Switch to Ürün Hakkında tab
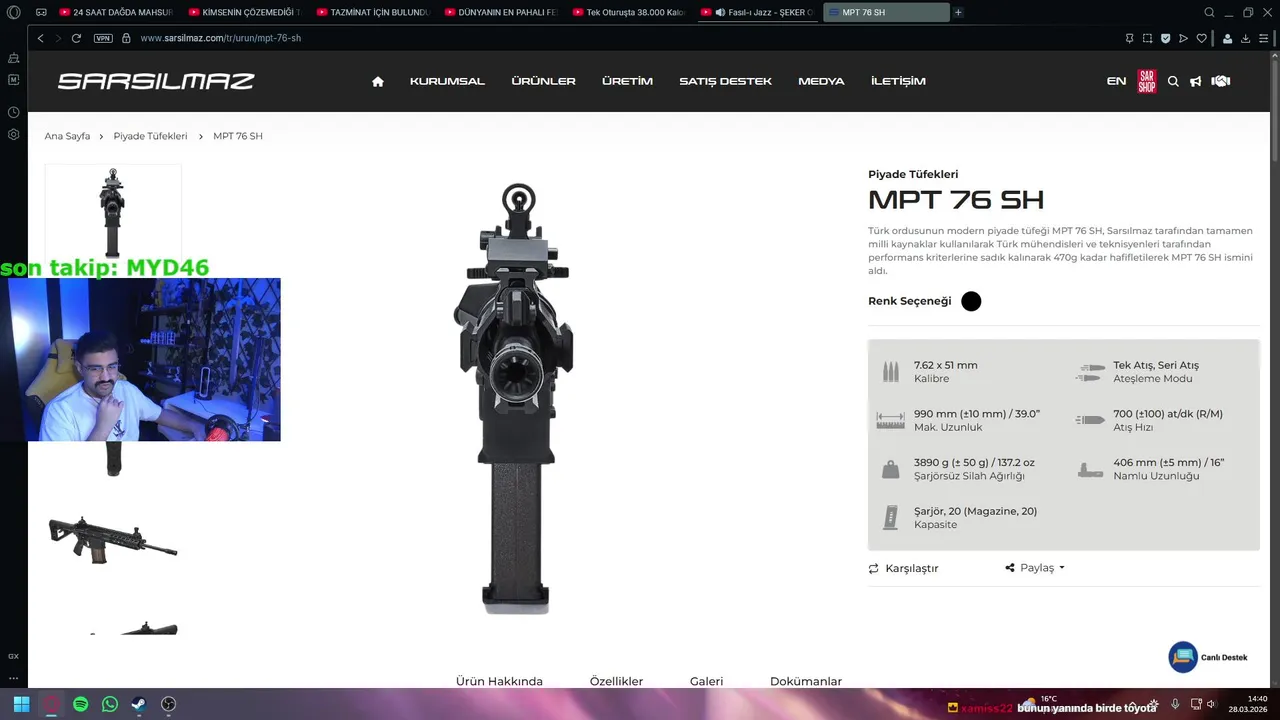This screenshot has height=720, width=1280. 499,681
